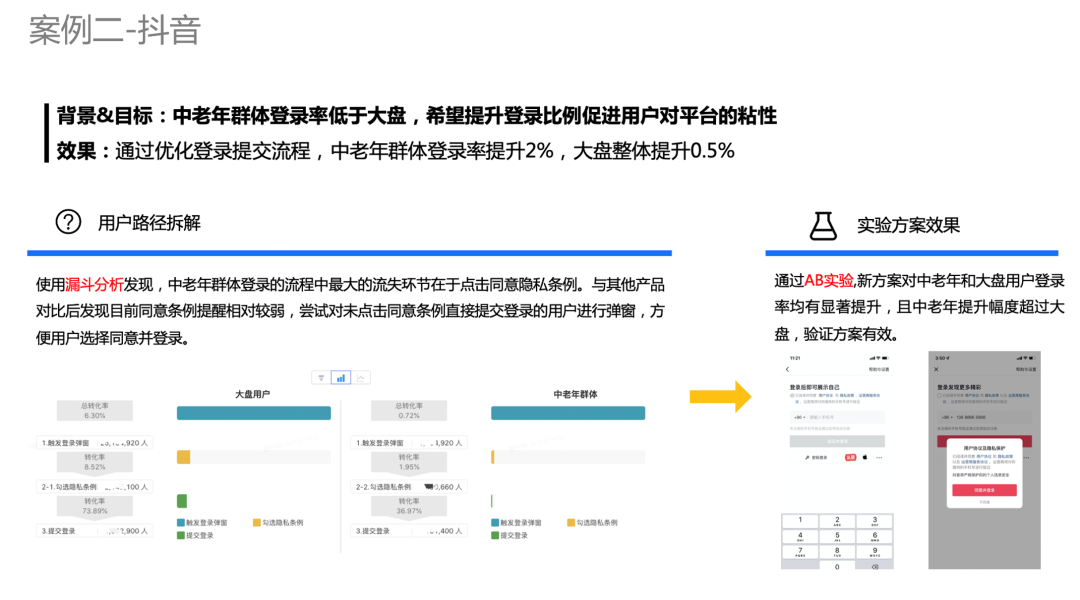
Task: Tap keypad digit 1
Action: (x=800, y=521)
